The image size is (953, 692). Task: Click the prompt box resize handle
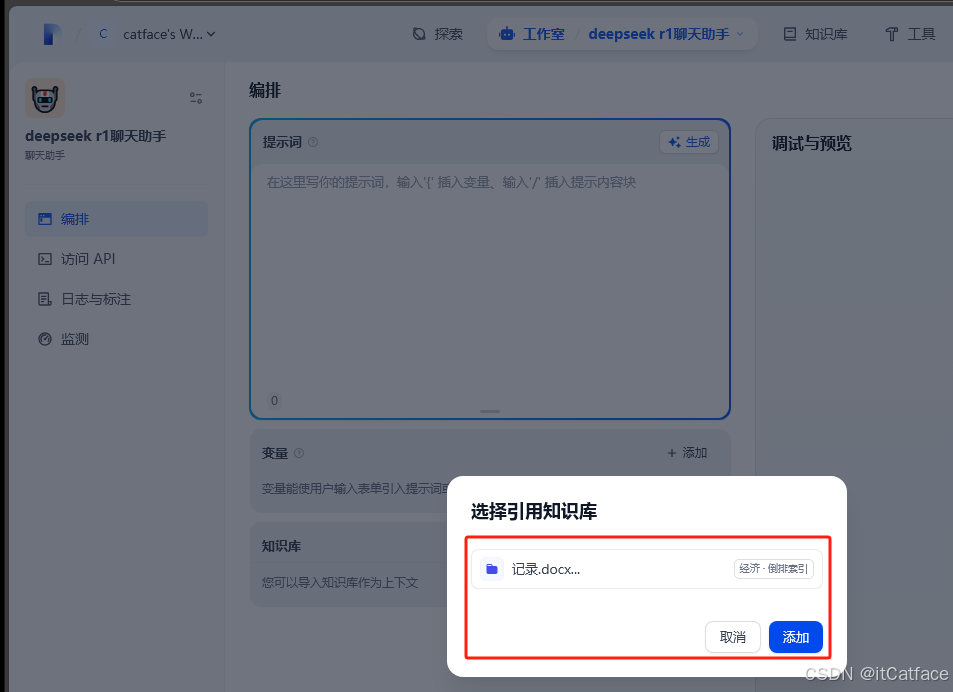[x=490, y=411]
